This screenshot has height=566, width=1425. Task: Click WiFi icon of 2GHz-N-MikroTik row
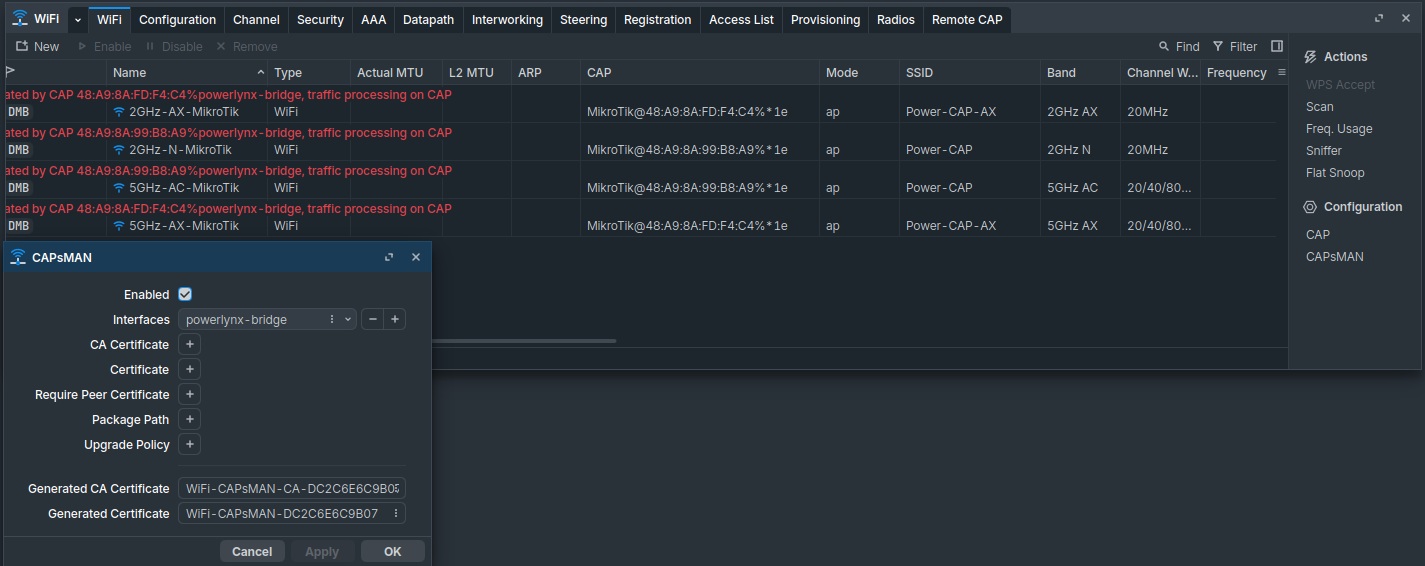(120, 150)
